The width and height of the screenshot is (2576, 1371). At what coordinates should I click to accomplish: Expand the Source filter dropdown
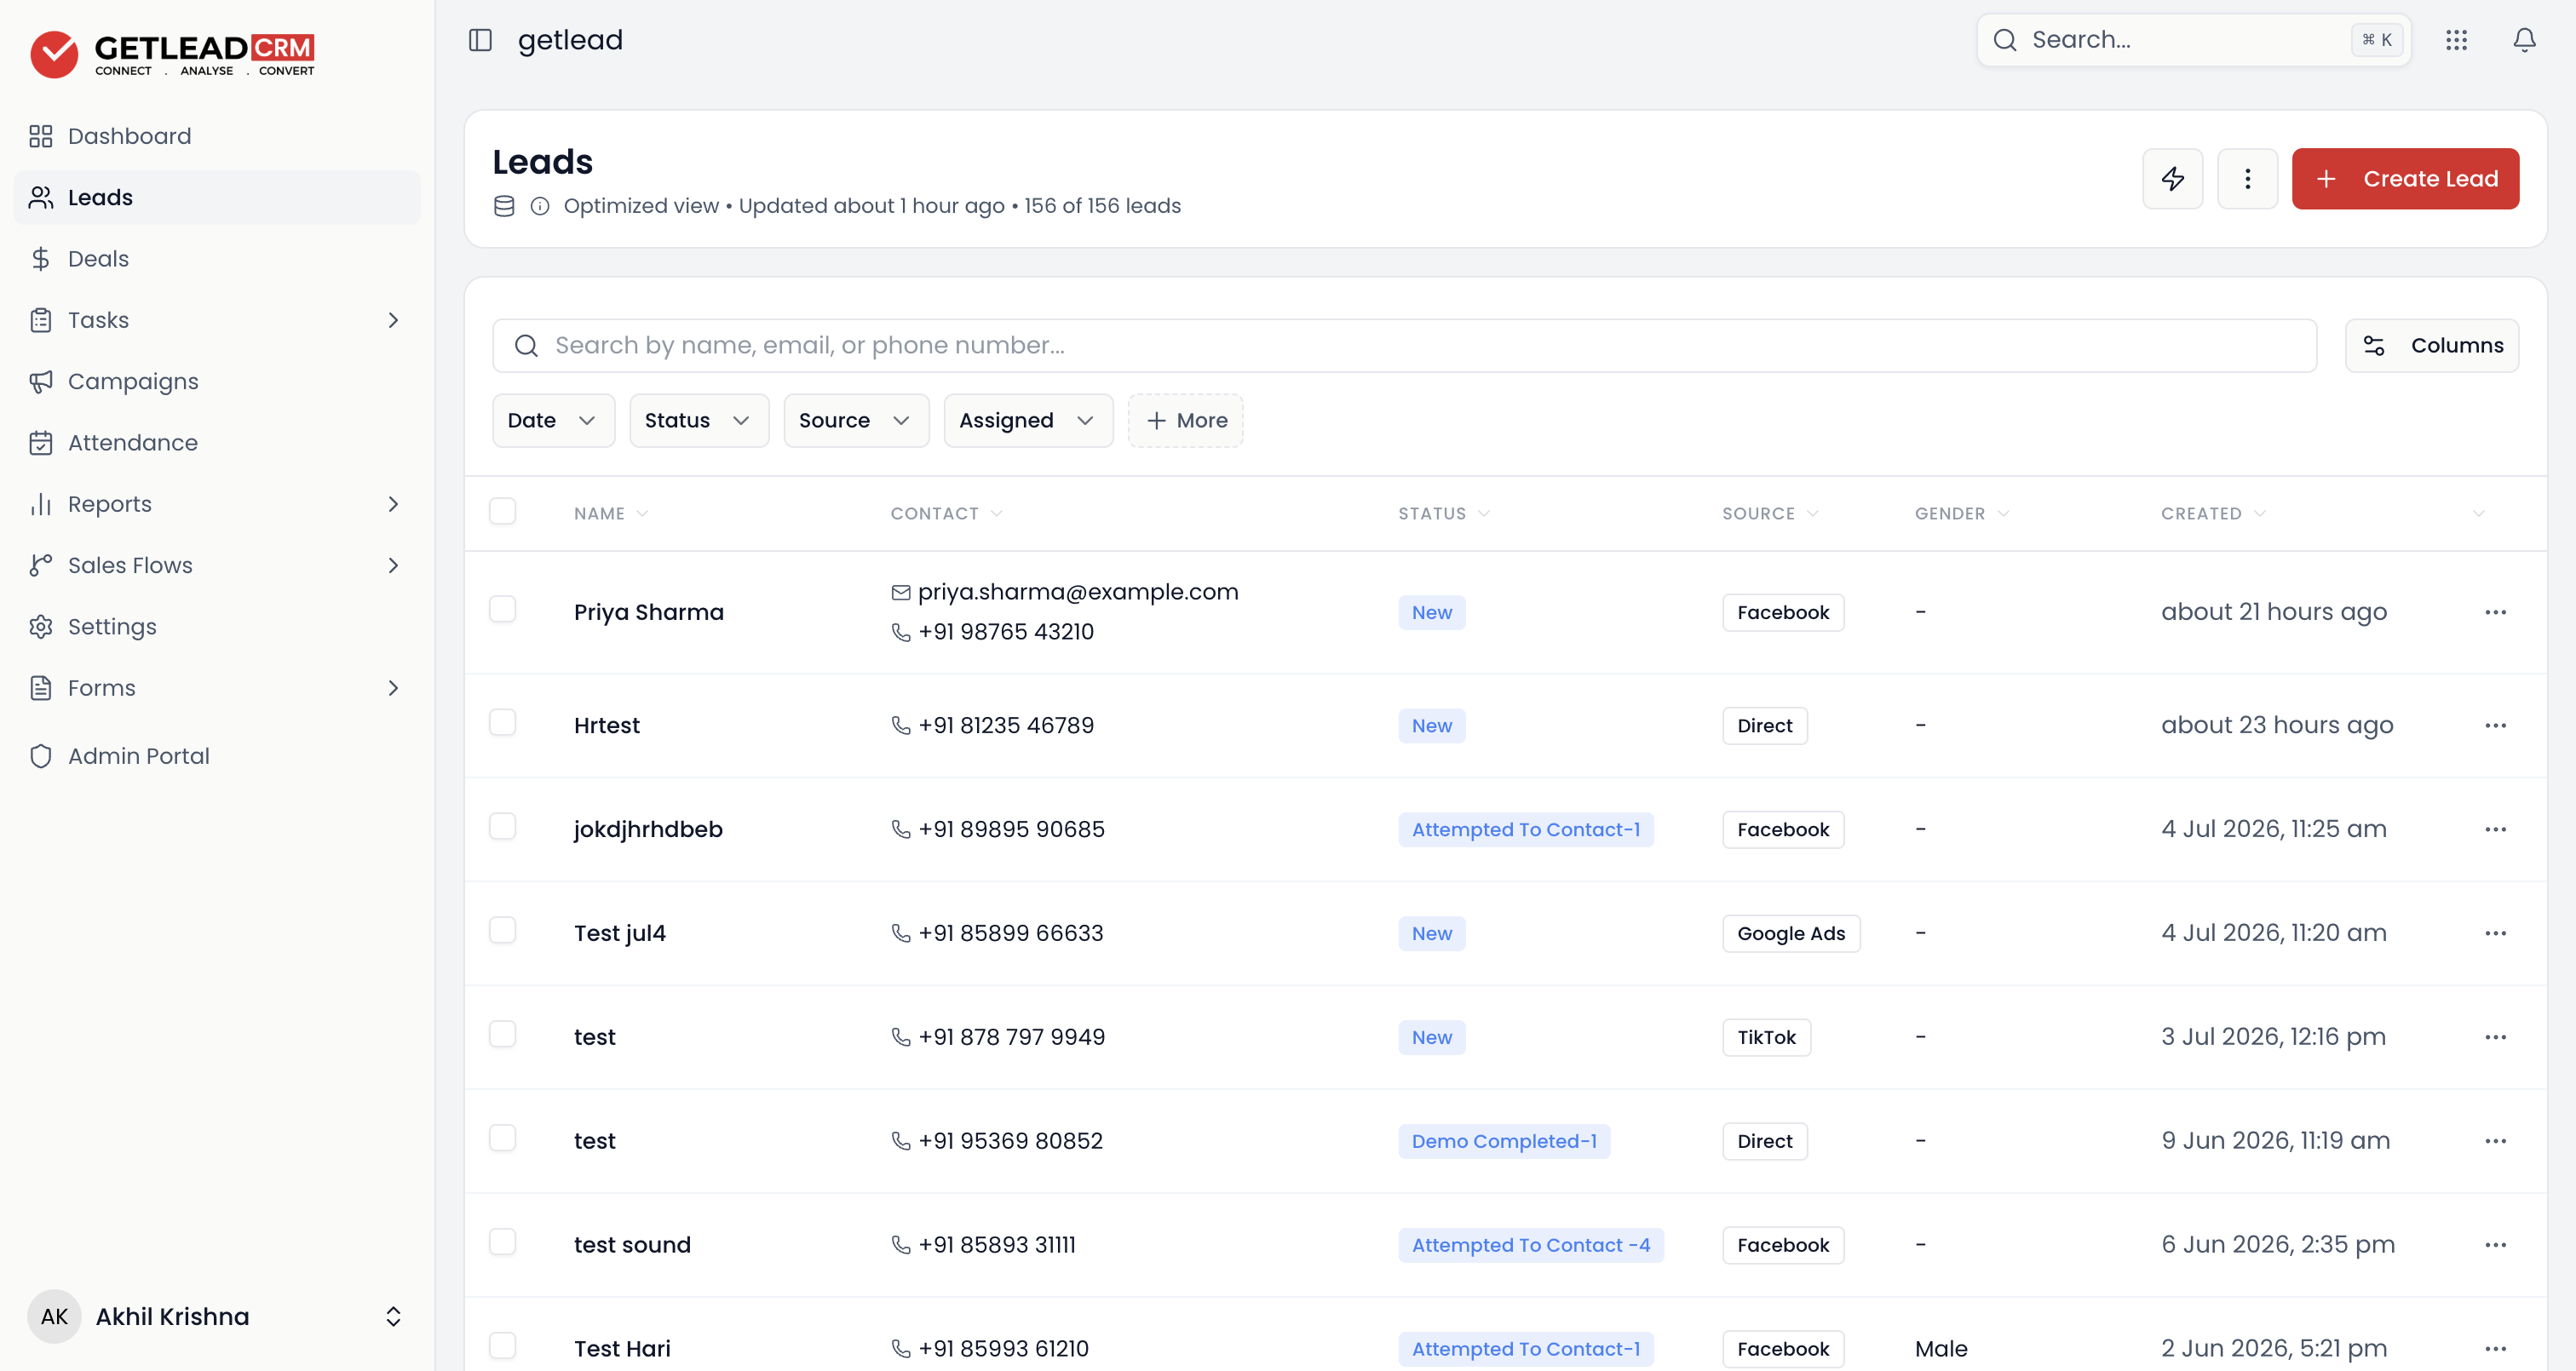856,421
